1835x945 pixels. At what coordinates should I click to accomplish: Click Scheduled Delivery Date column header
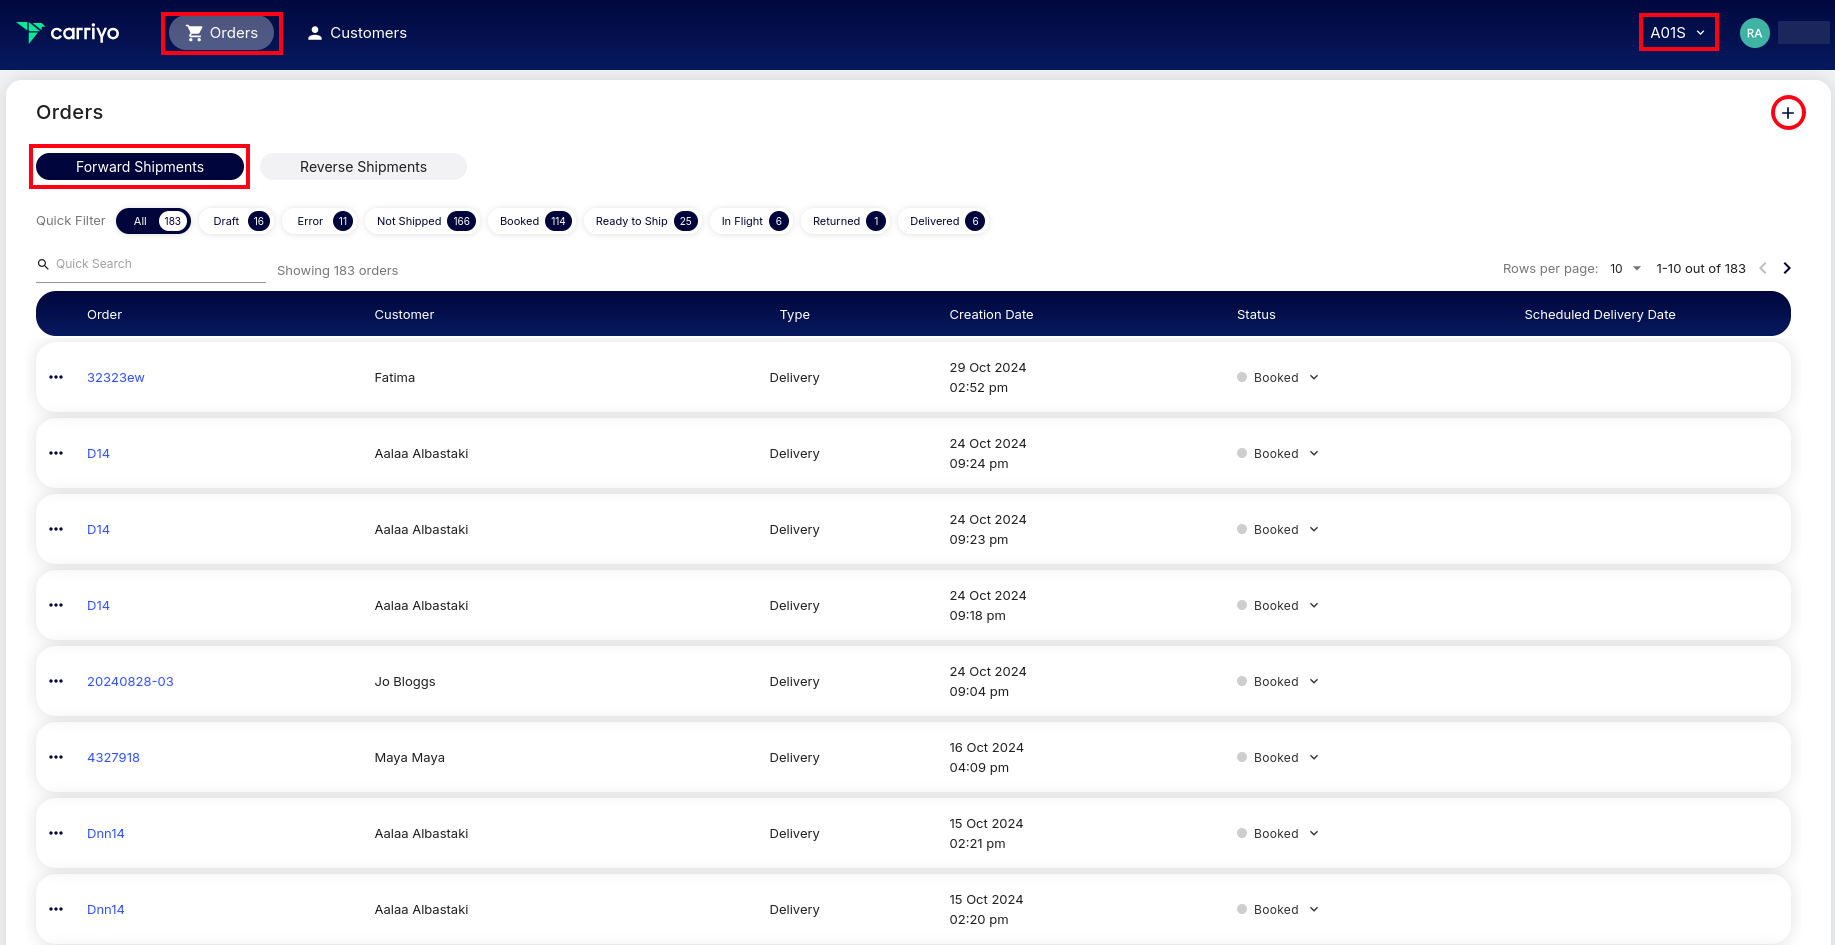pos(1600,314)
